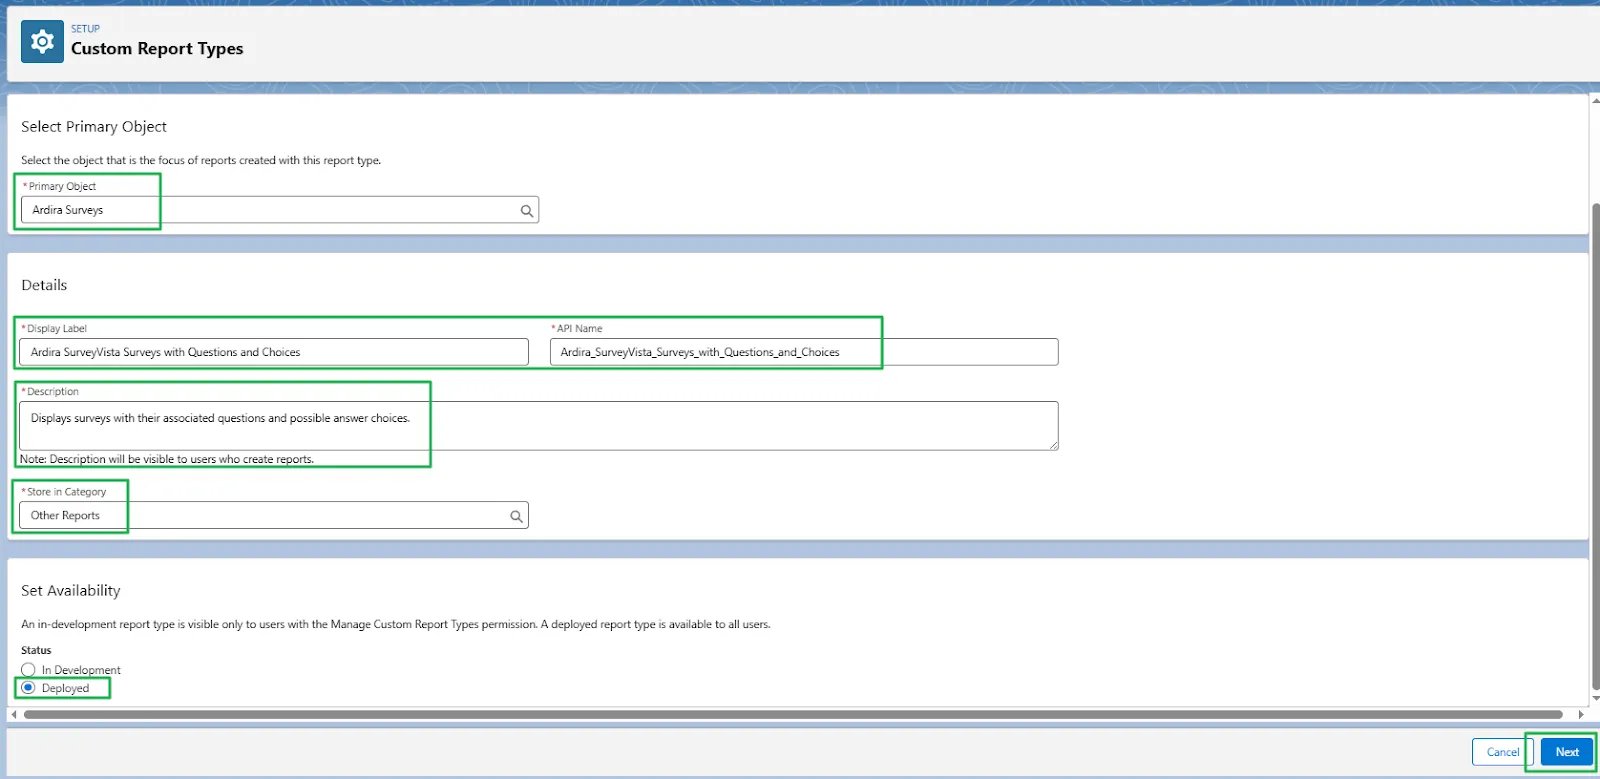Viewport: 1600px width, 779px height.
Task: Click the Set Availability section heading
Action: 71,591
